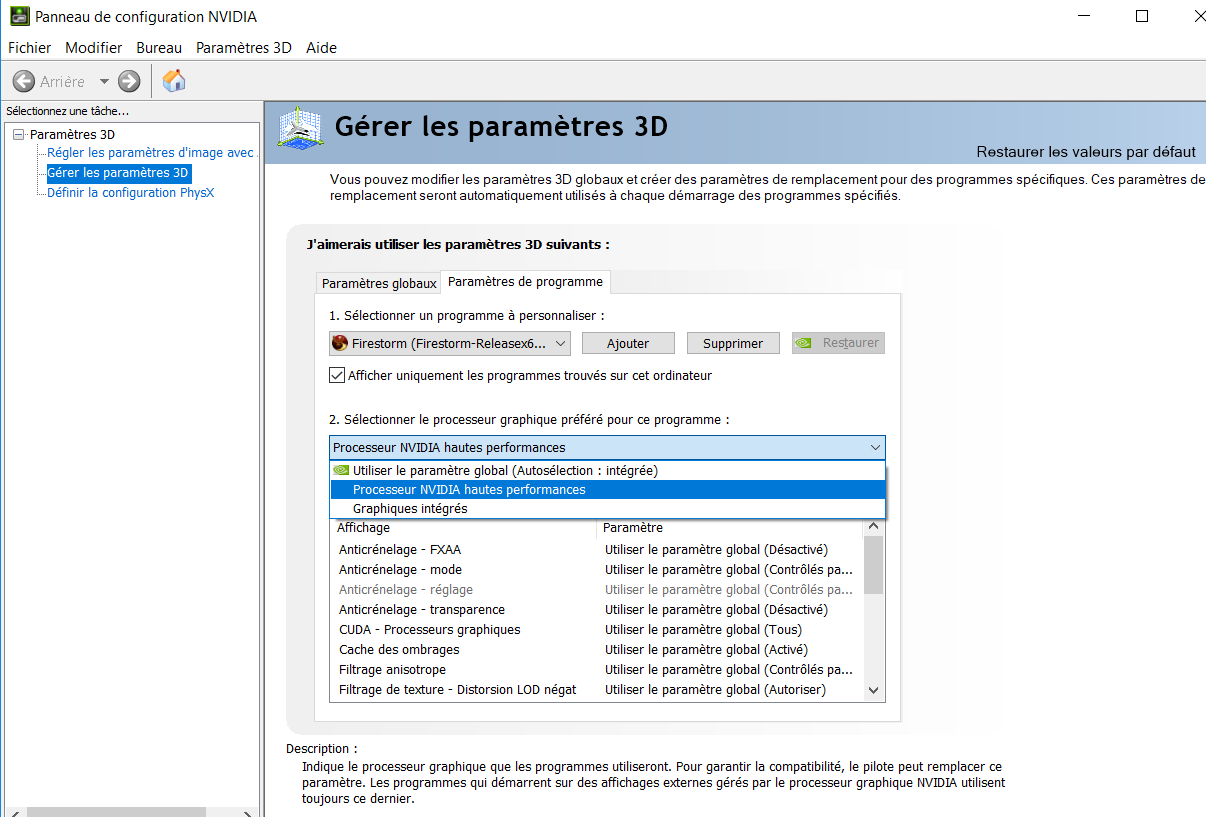Collapse the Paramètres 3D tree node
Image resolution: width=1206 pixels, height=817 pixels.
(18, 134)
